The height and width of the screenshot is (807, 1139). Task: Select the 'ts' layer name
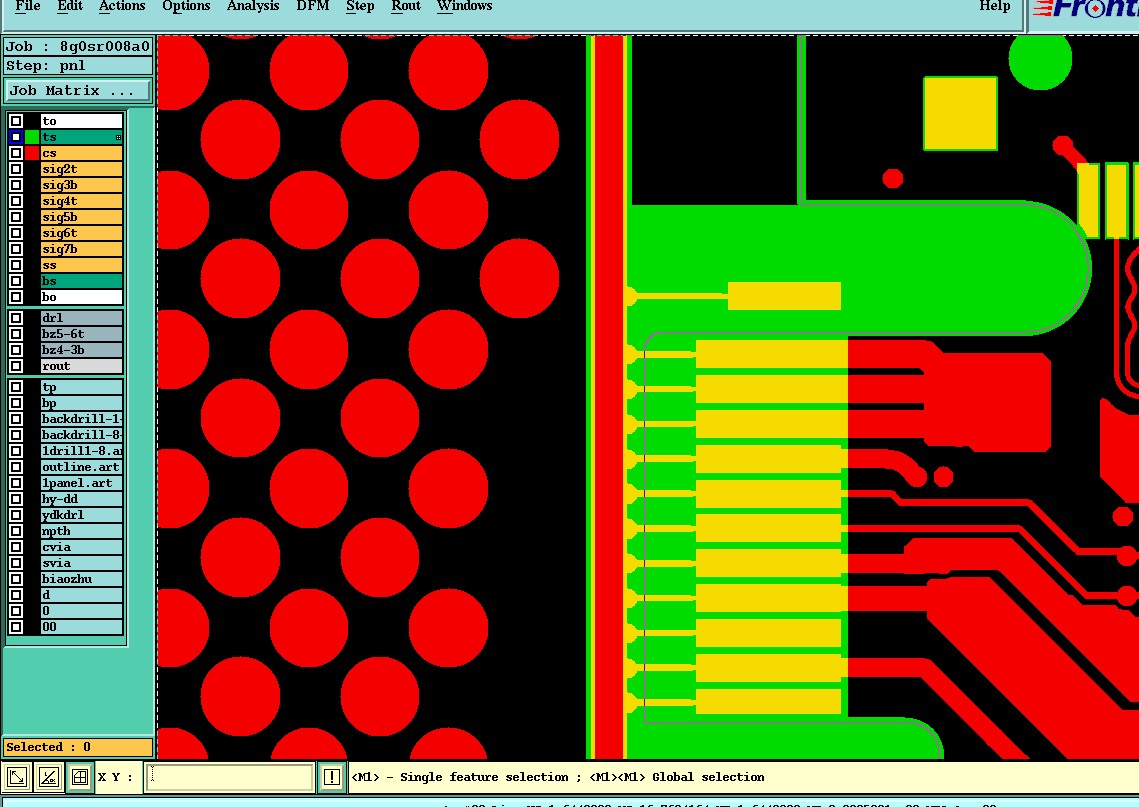tap(81, 137)
